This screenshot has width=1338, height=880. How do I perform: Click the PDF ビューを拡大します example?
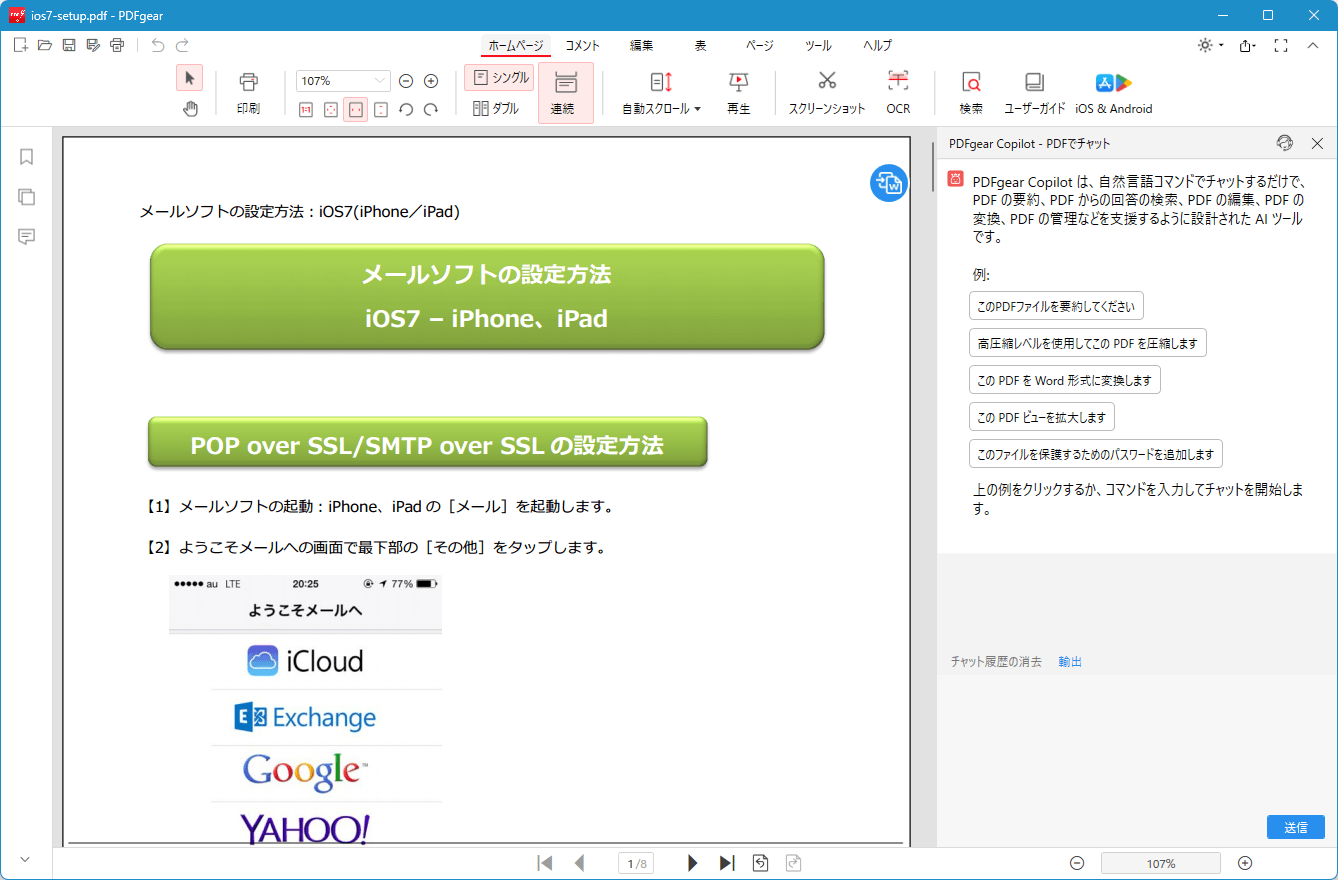(1042, 417)
